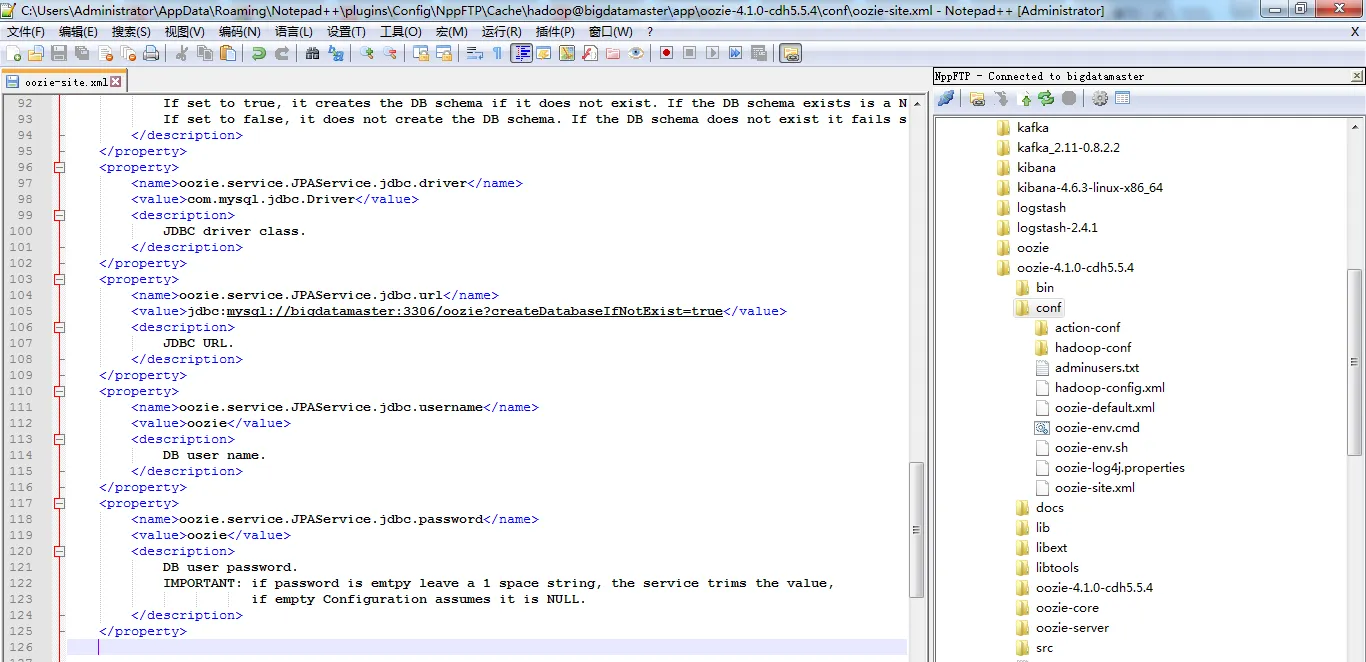Open the 搜索(S) menu

tap(131, 32)
